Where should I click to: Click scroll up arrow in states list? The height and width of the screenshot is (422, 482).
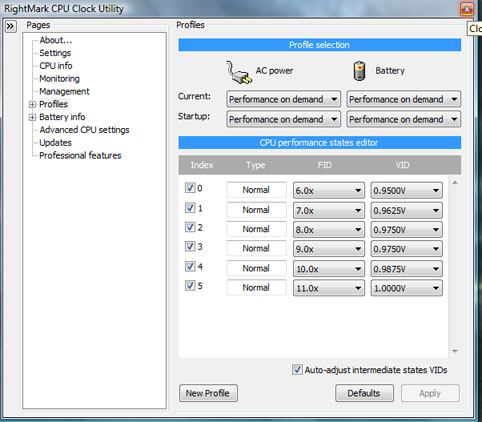(x=455, y=183)
